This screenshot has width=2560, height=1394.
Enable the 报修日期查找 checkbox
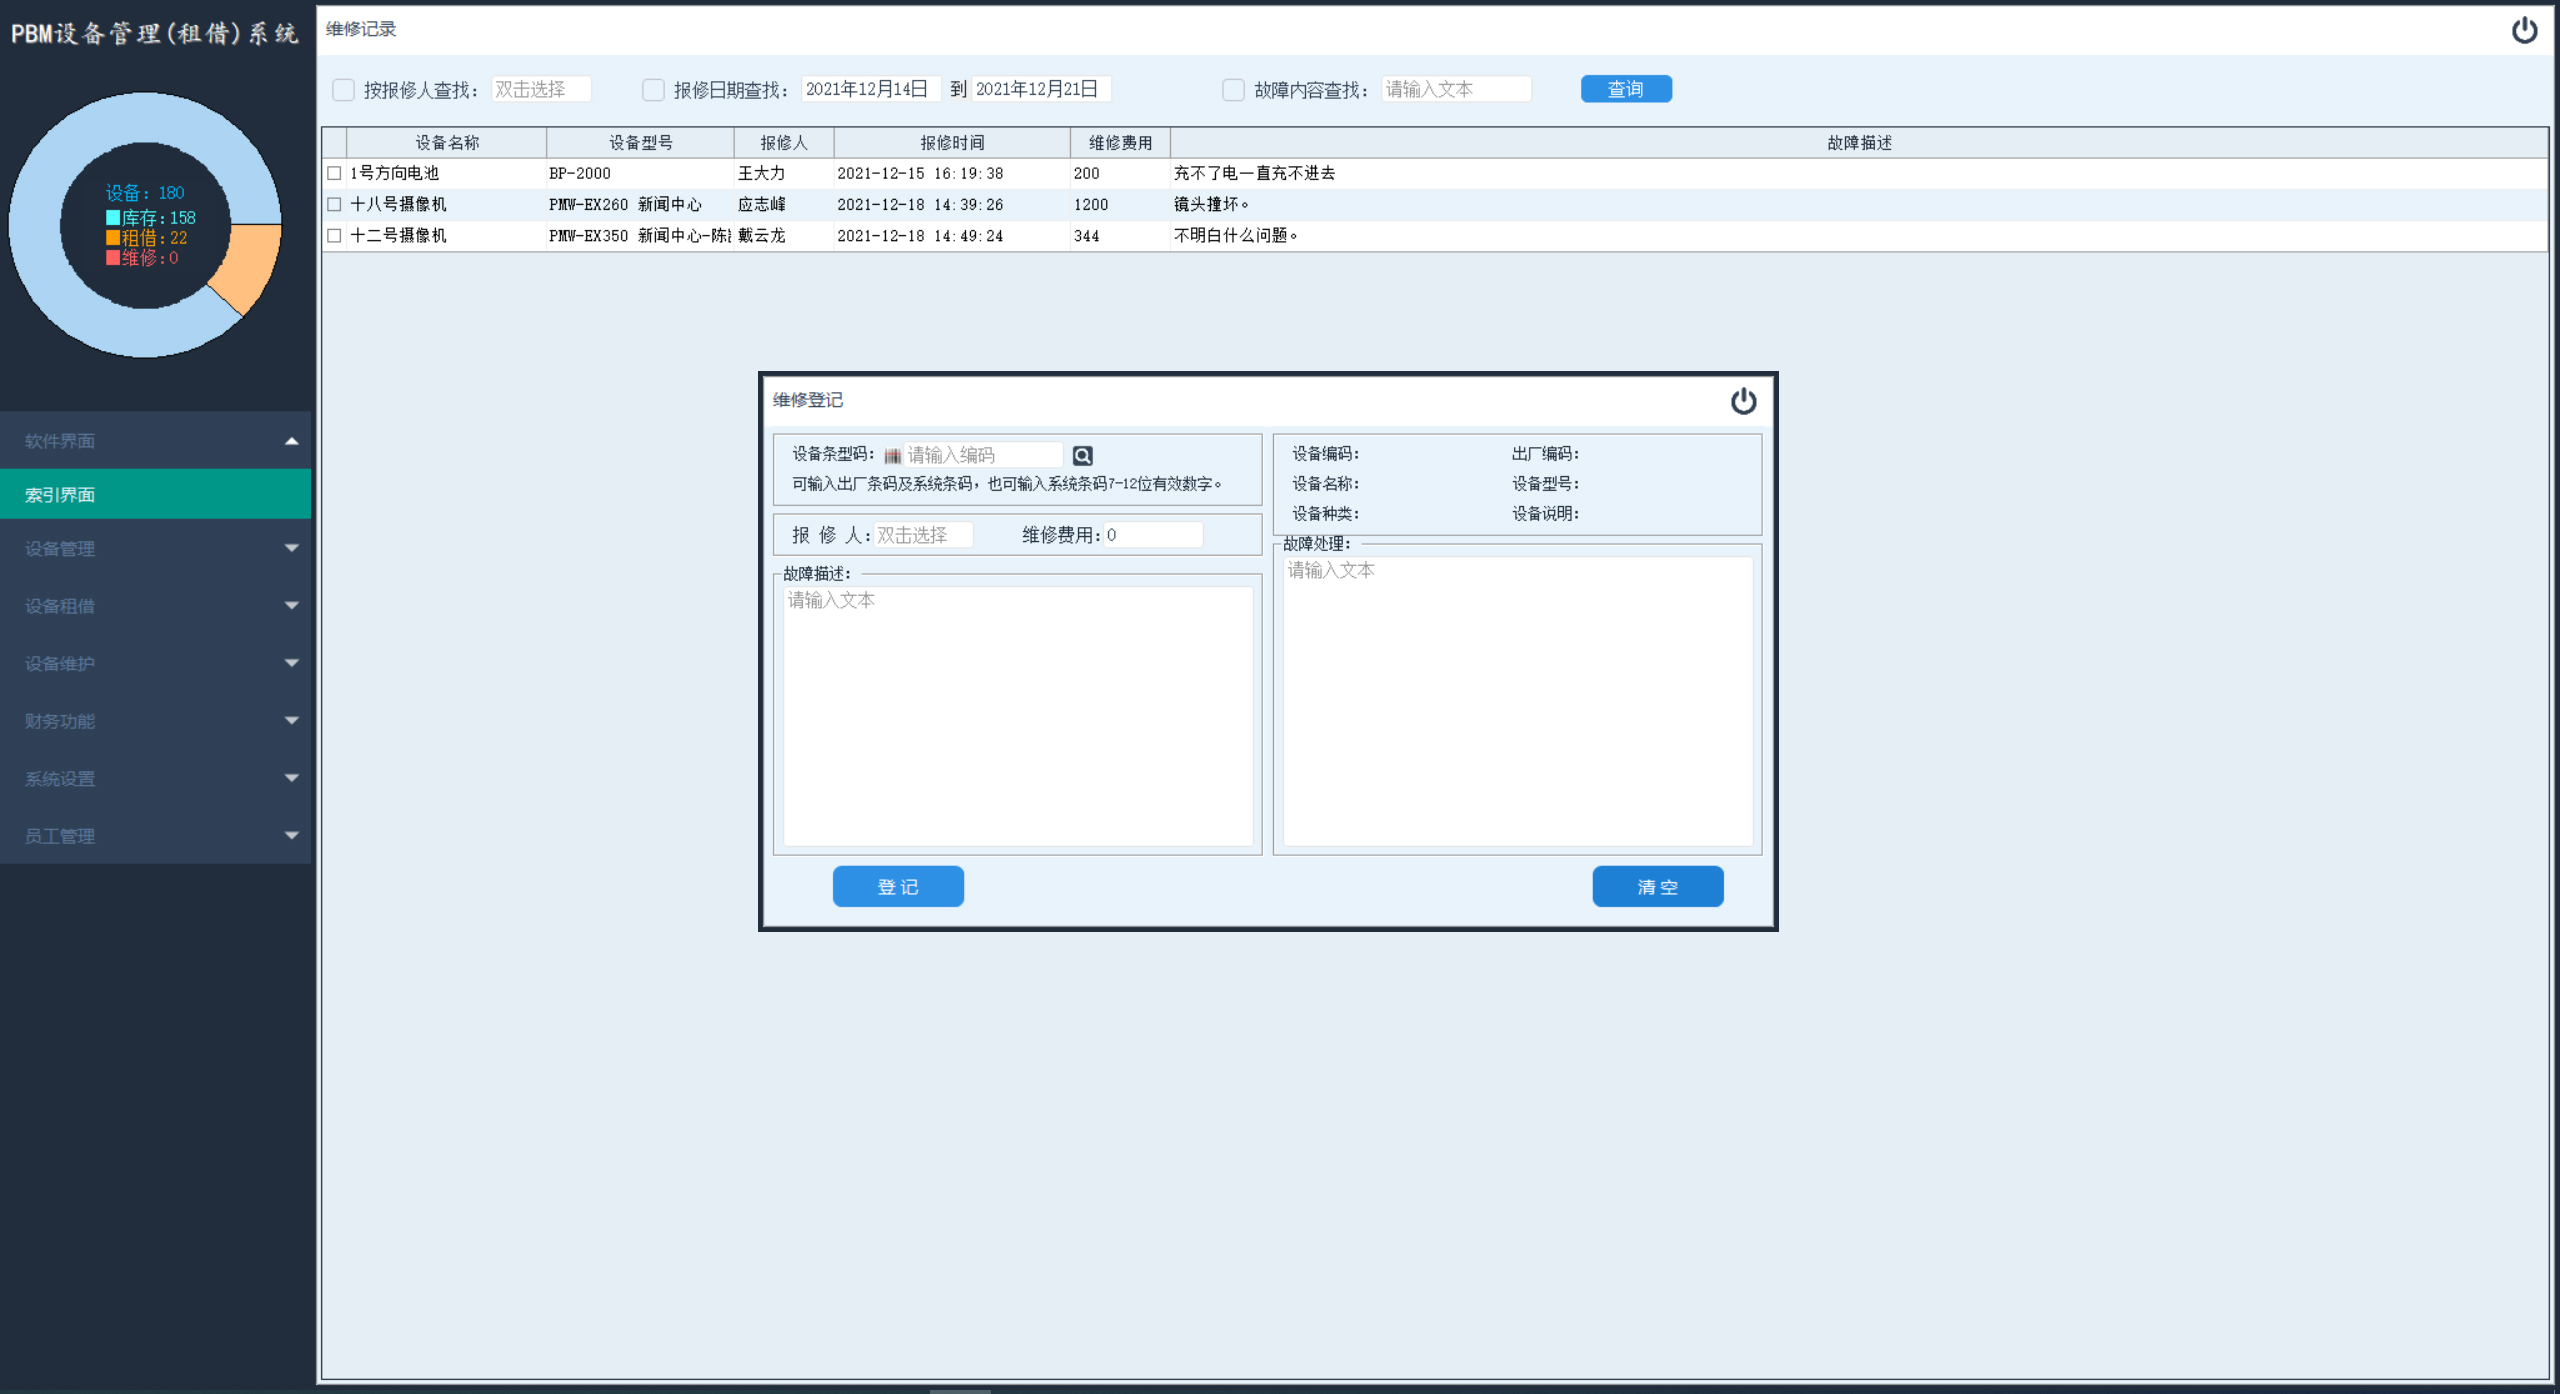tap(653, 90)
